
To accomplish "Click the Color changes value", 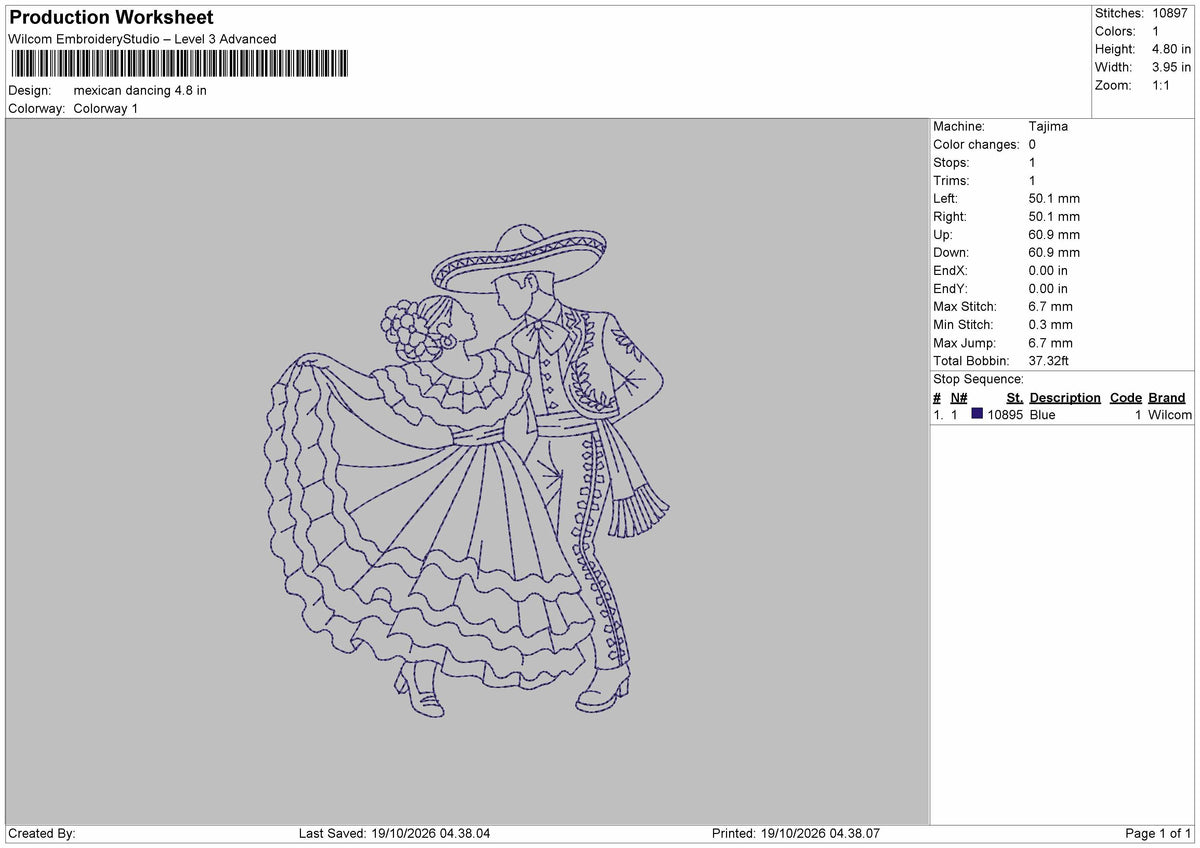I will [1032, 144].
